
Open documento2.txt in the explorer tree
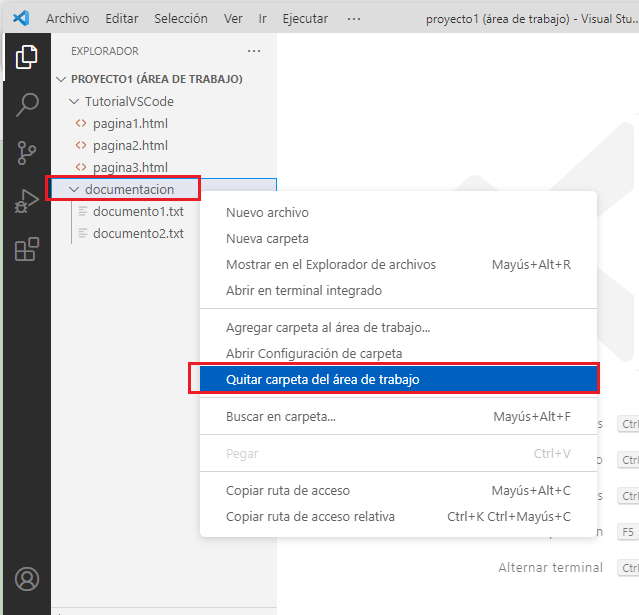tap(138, 233)
